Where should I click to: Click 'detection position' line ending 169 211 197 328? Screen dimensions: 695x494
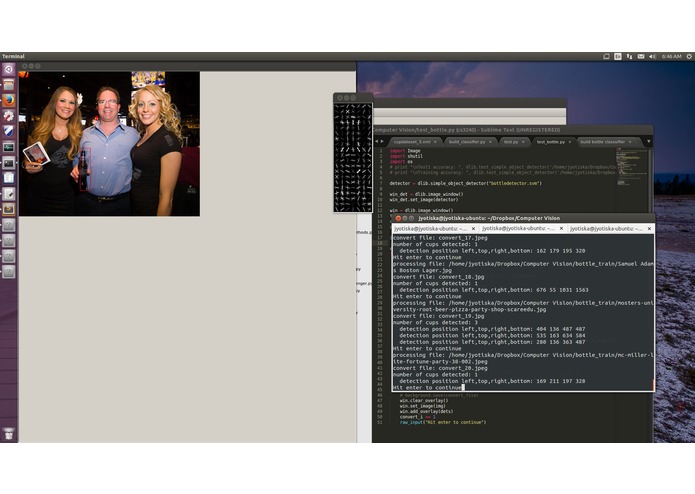tap(492, 381)
